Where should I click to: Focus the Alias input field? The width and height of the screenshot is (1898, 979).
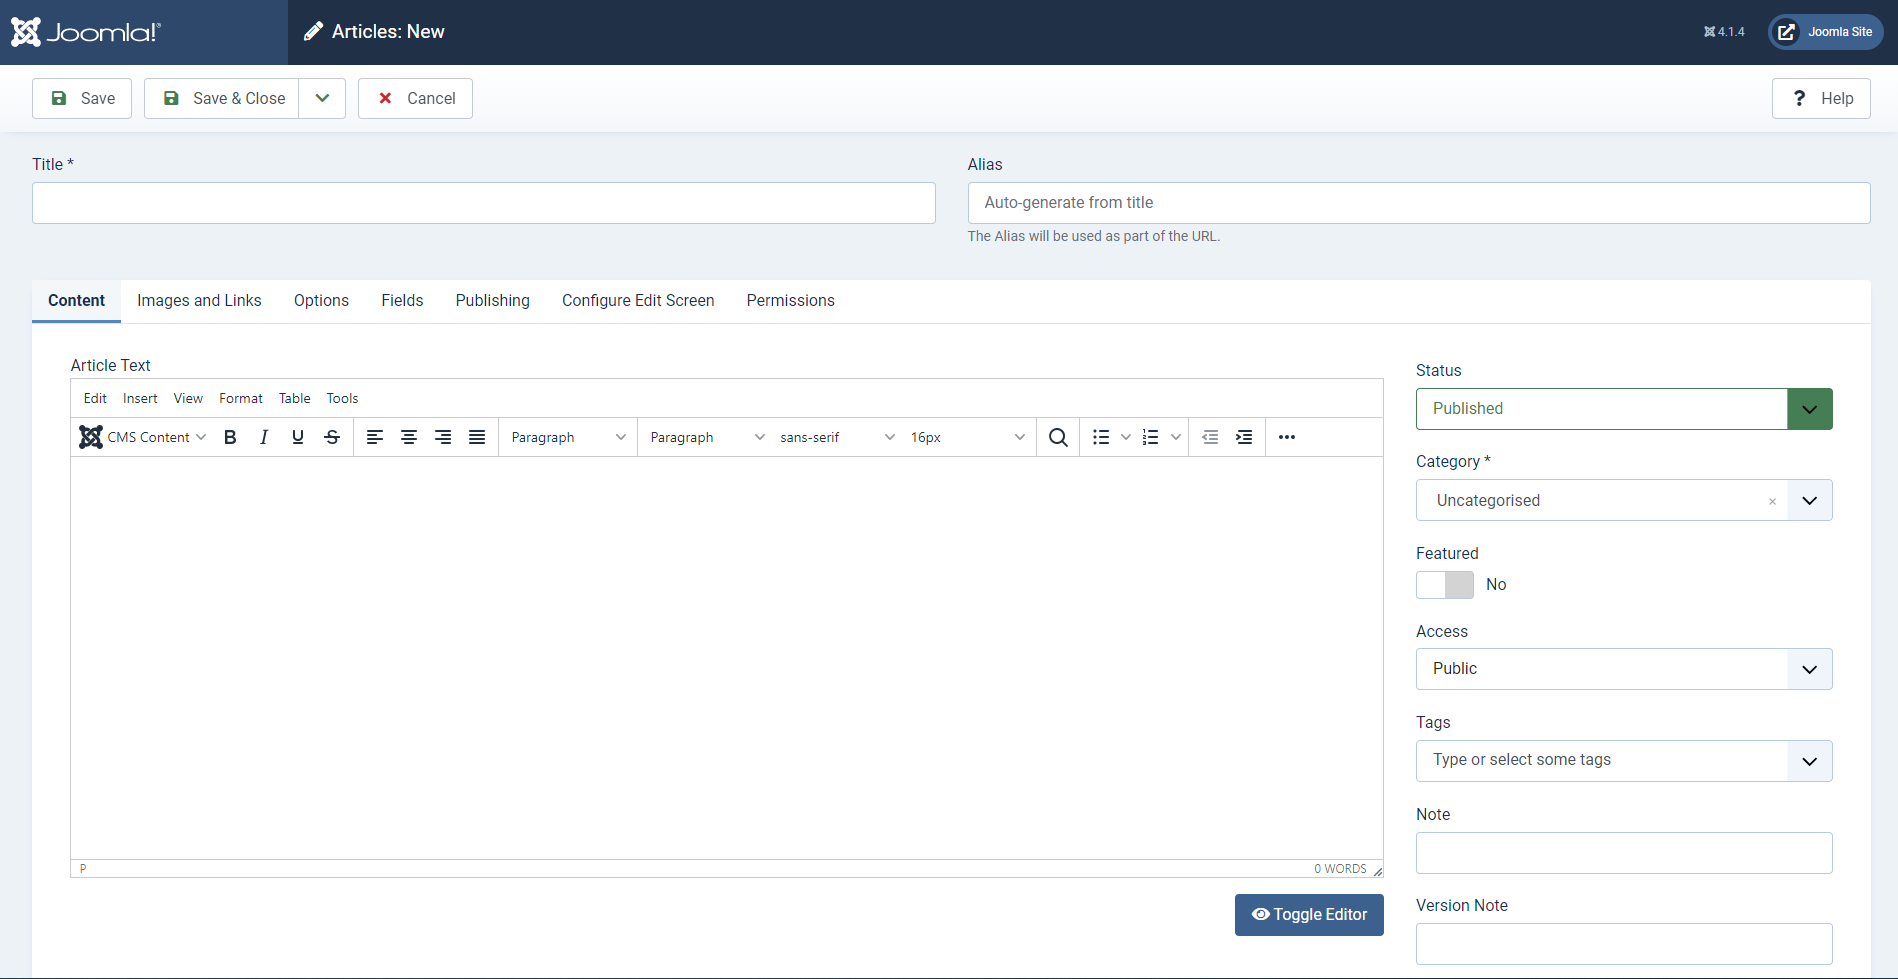1419,203
